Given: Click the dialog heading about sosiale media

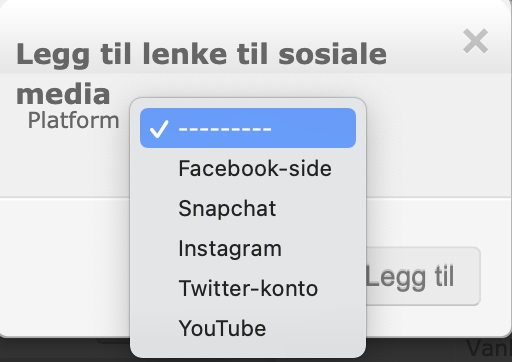Looking at the screenshot, I should click(x=201, y=74).
